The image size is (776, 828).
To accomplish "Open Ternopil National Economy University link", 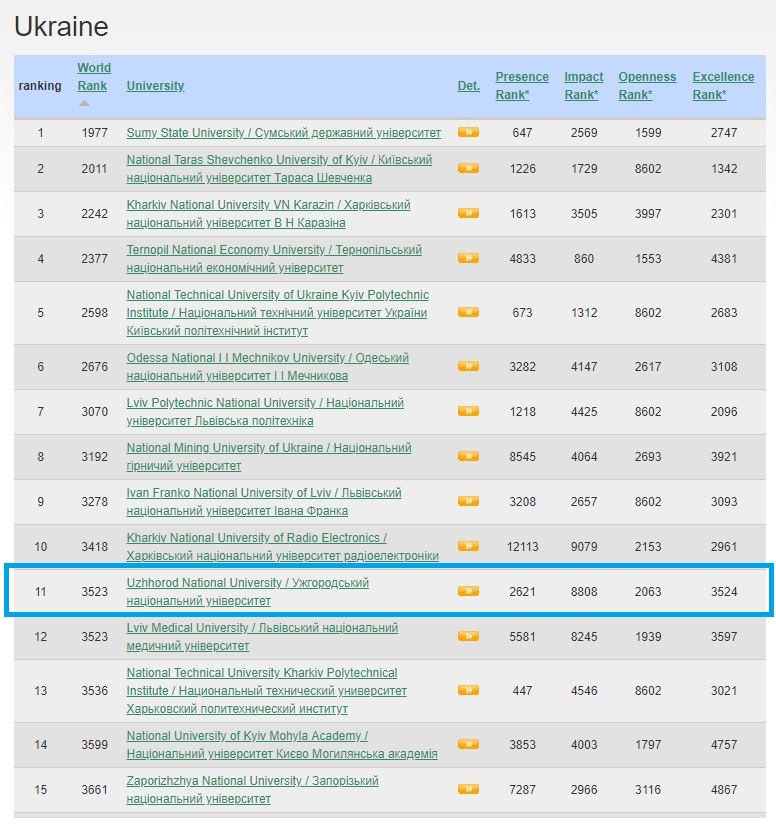I will (x=274, y=258).
